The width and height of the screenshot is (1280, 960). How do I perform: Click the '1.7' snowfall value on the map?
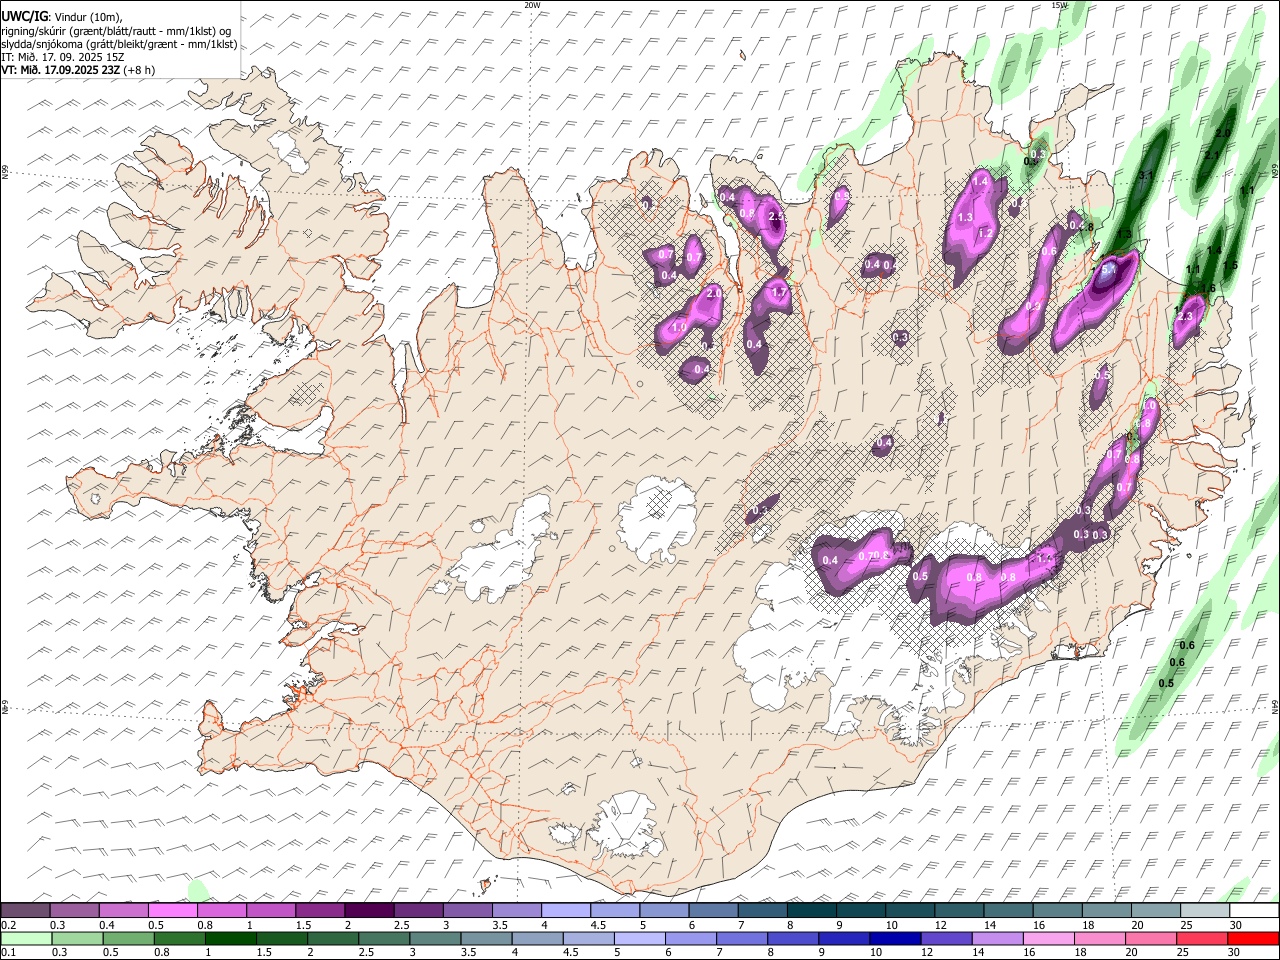[x=780, y=292]
